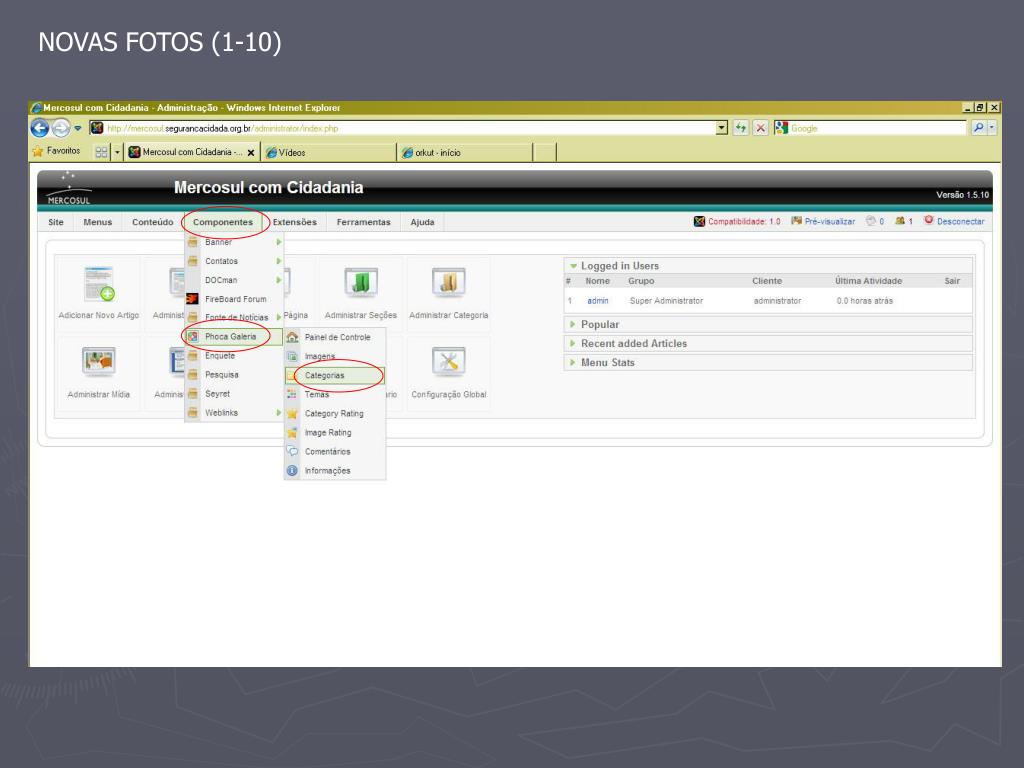Open the Extensões menu
The width and height of the screenshot is (1024, 768).
pos(295,222)
